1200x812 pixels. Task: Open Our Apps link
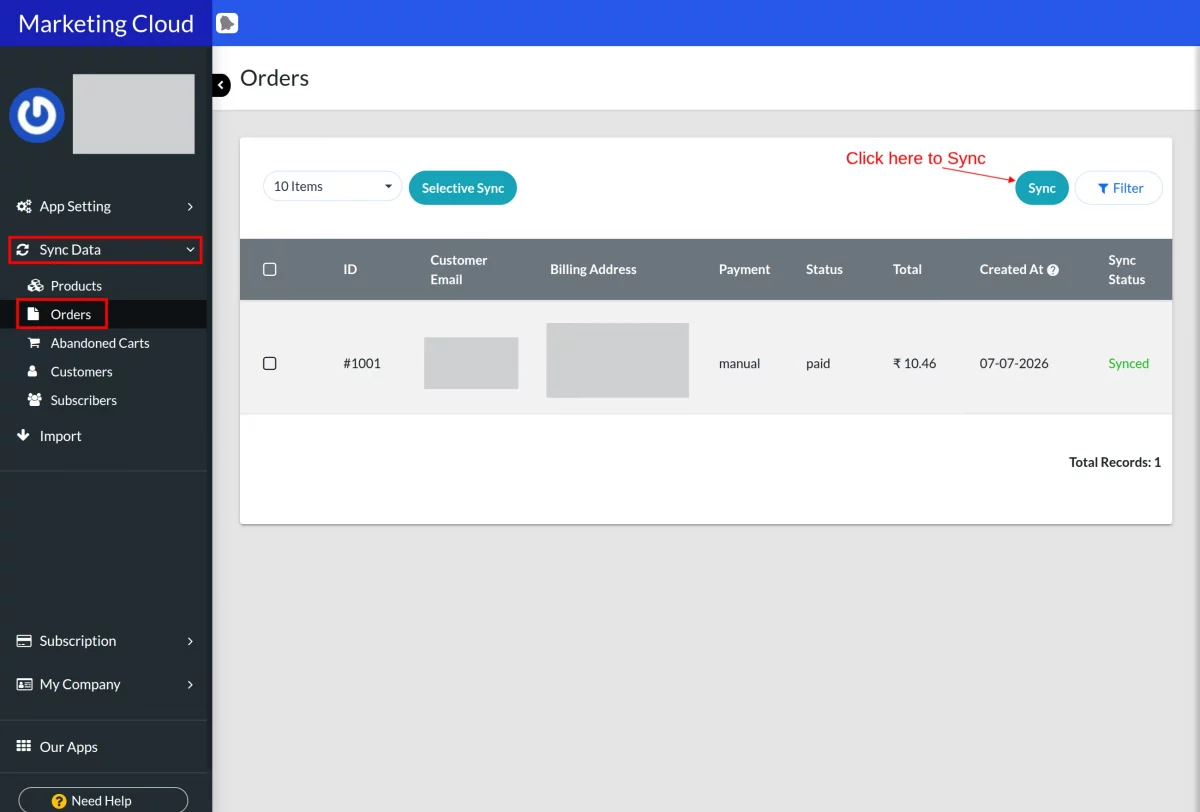click(x=69, y=747)
